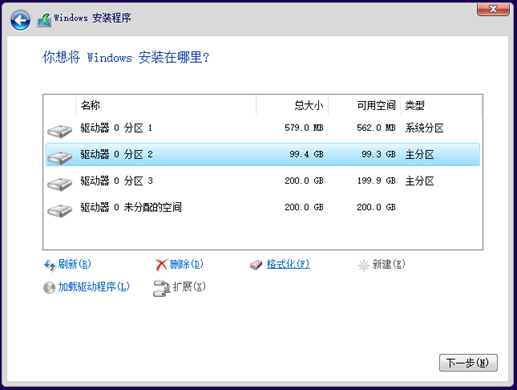Viewport: 517px width, 390px height.
Task: Select row 驱动器 0 分区 2
Action: (263, 154)
